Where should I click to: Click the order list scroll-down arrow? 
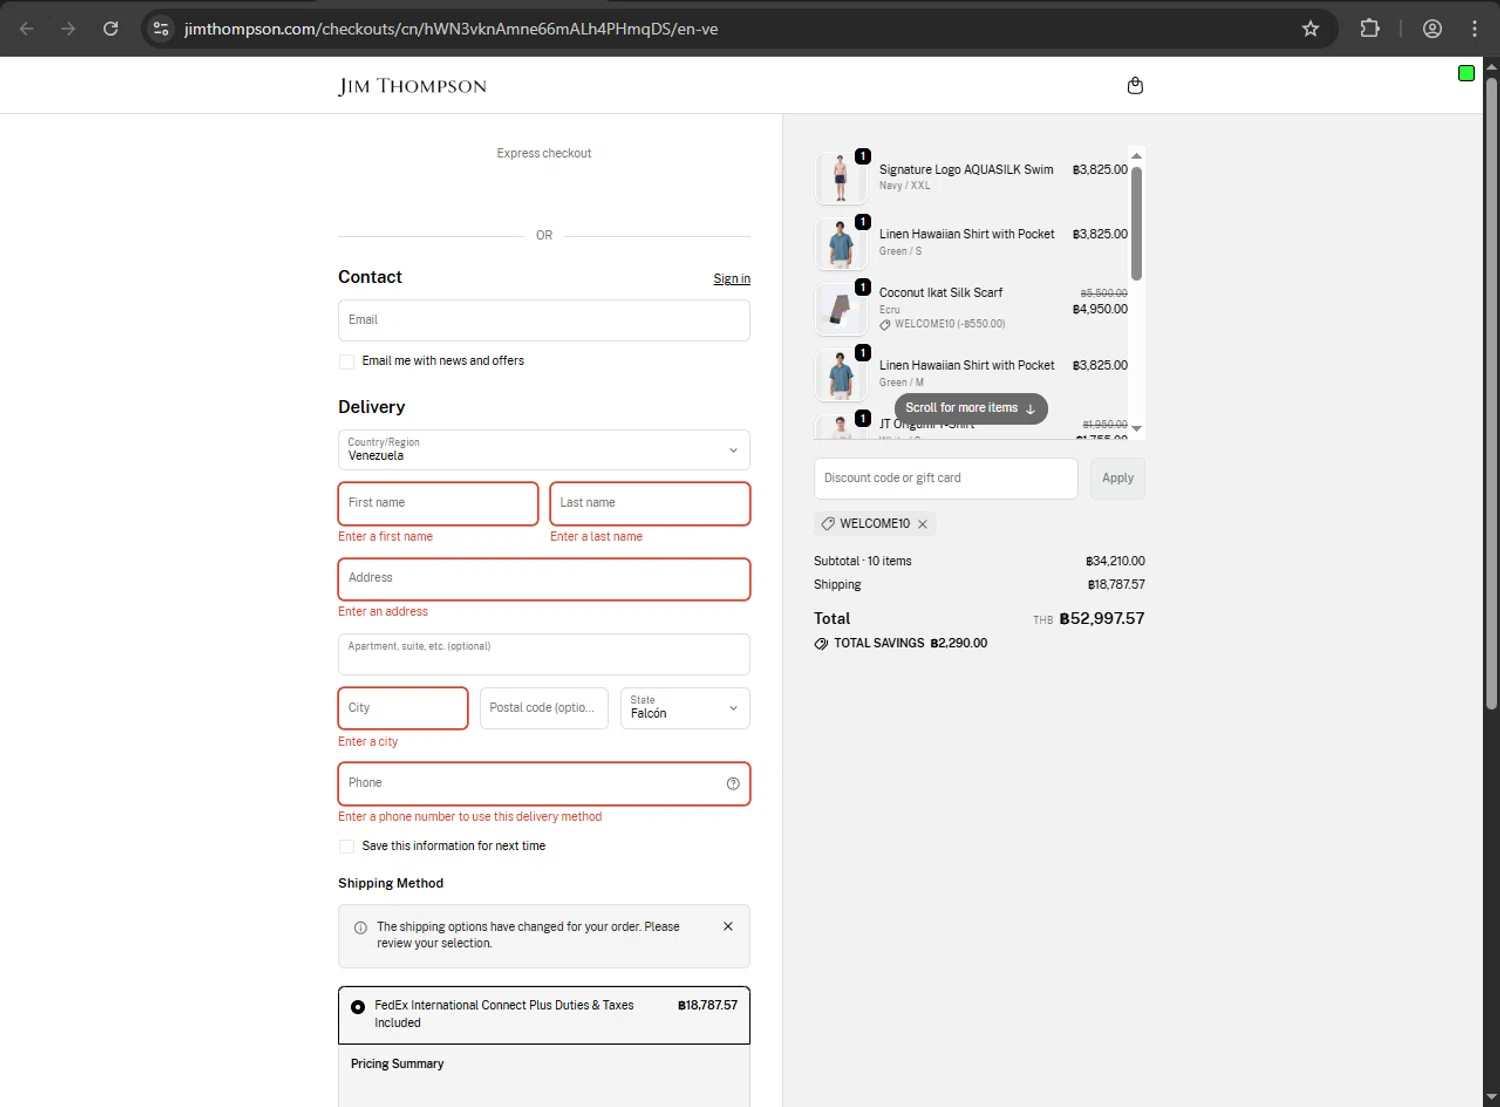click(x=1136, y=429)
